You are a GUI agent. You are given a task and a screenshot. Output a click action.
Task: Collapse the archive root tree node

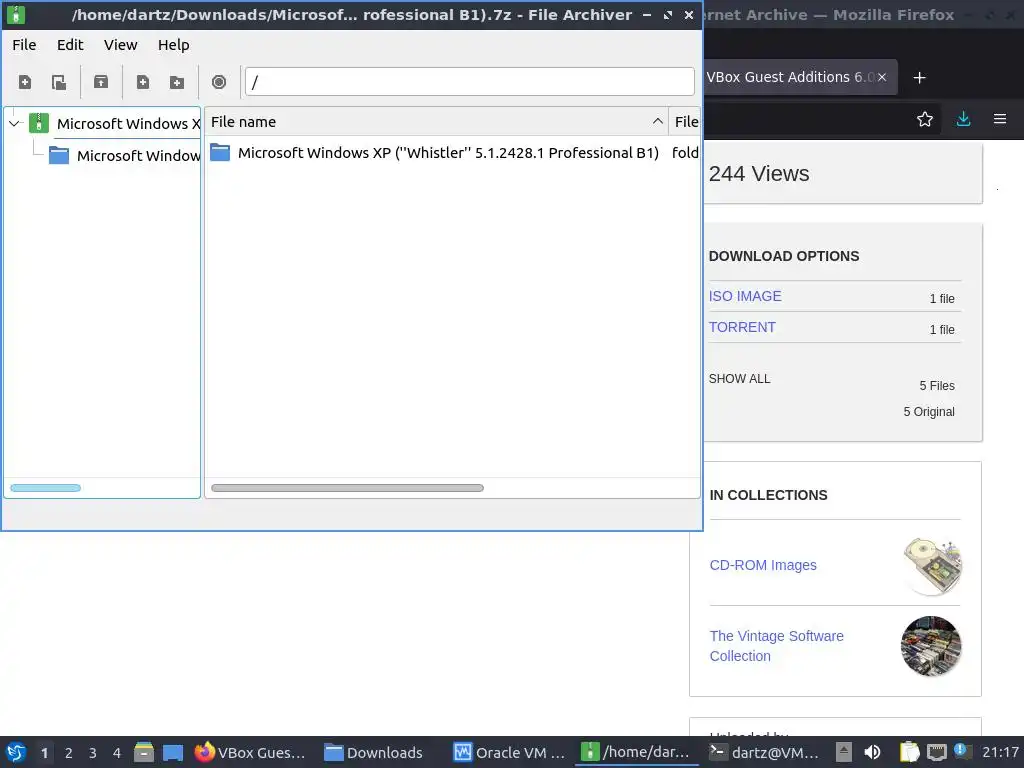tap(14, 123)
